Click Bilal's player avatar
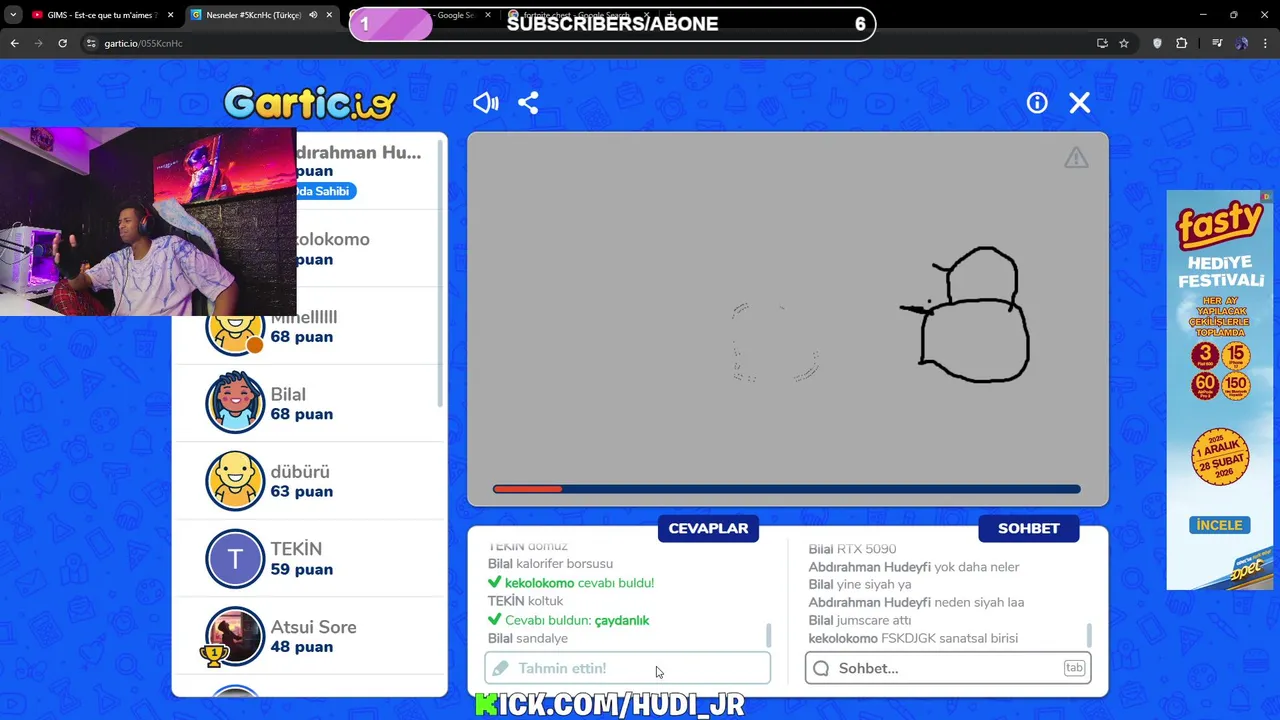1280x720 pixels. (x=235, y=403)
